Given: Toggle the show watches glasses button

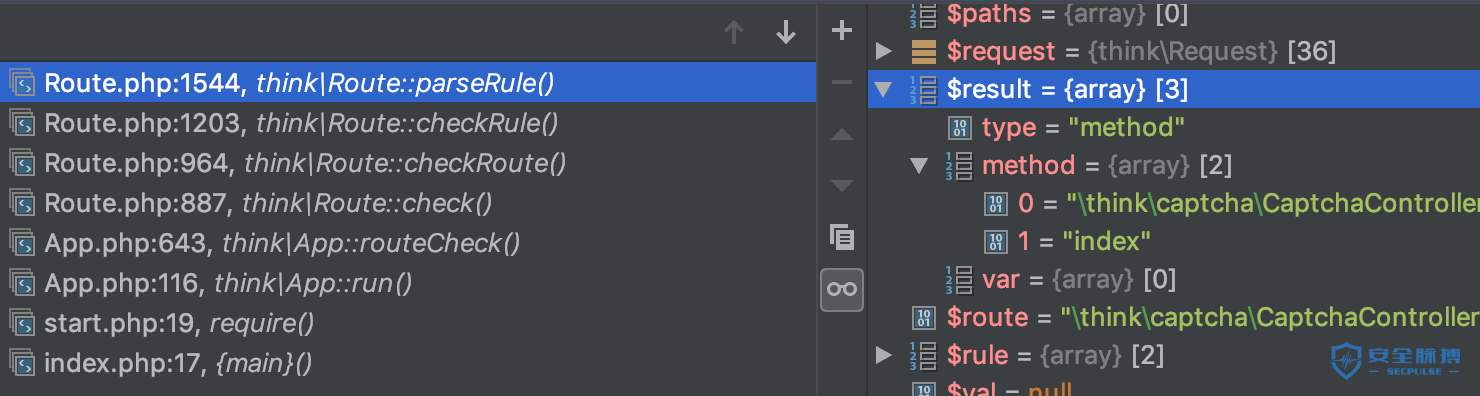Looking at the screenshot, I should click(x=842, y=289).
